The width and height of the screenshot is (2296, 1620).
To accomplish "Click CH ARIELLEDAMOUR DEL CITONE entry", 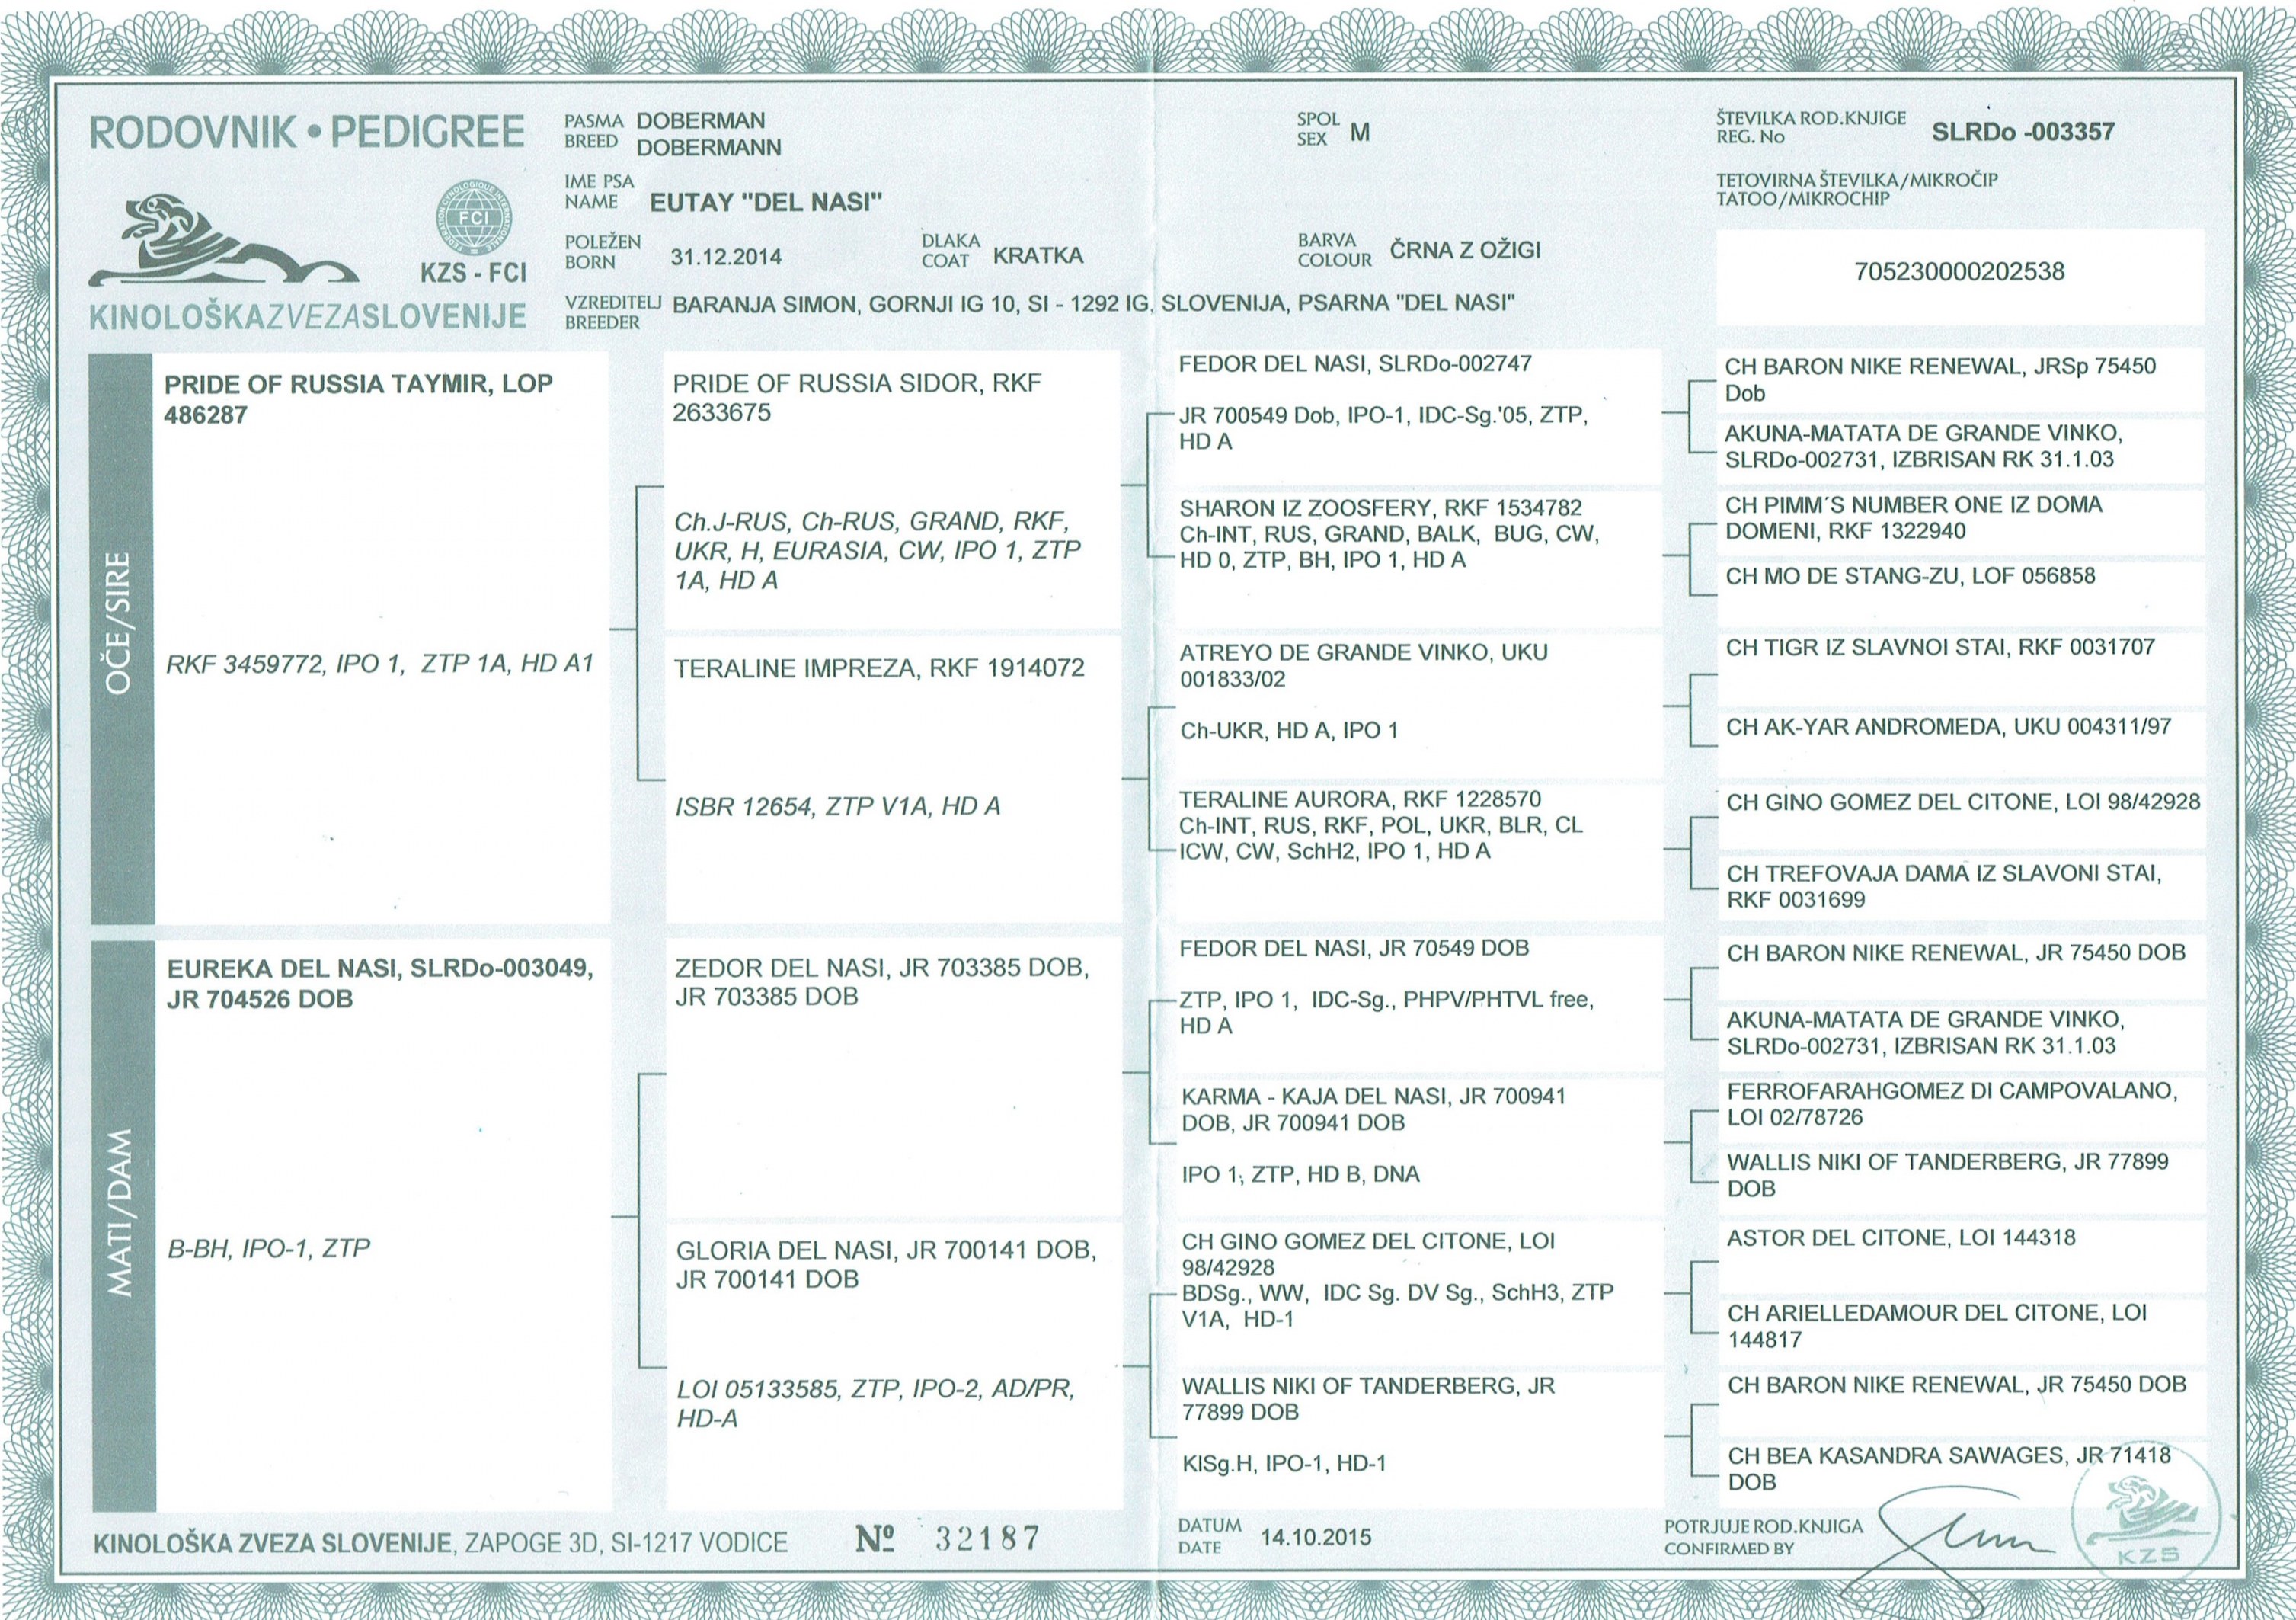I will click(1937, 1326).
